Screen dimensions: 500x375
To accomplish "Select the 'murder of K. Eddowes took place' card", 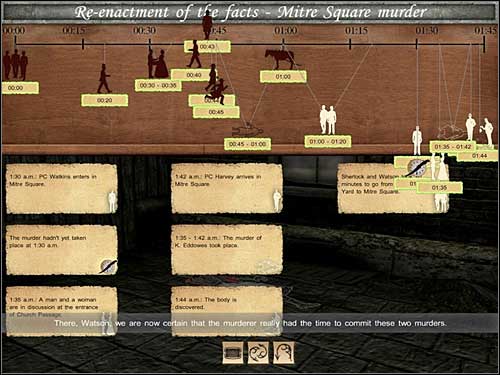I will (227, 250).
